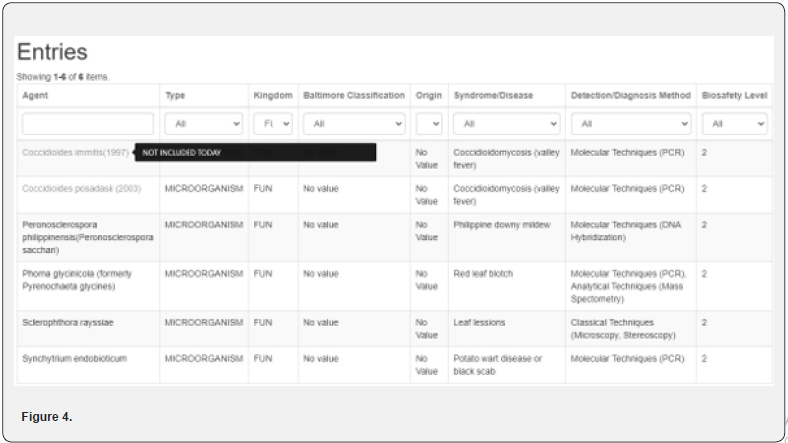Open the Coccidioides immitis (1997) entry
This screenshot has height=443, width=788.
pos(75,153)
